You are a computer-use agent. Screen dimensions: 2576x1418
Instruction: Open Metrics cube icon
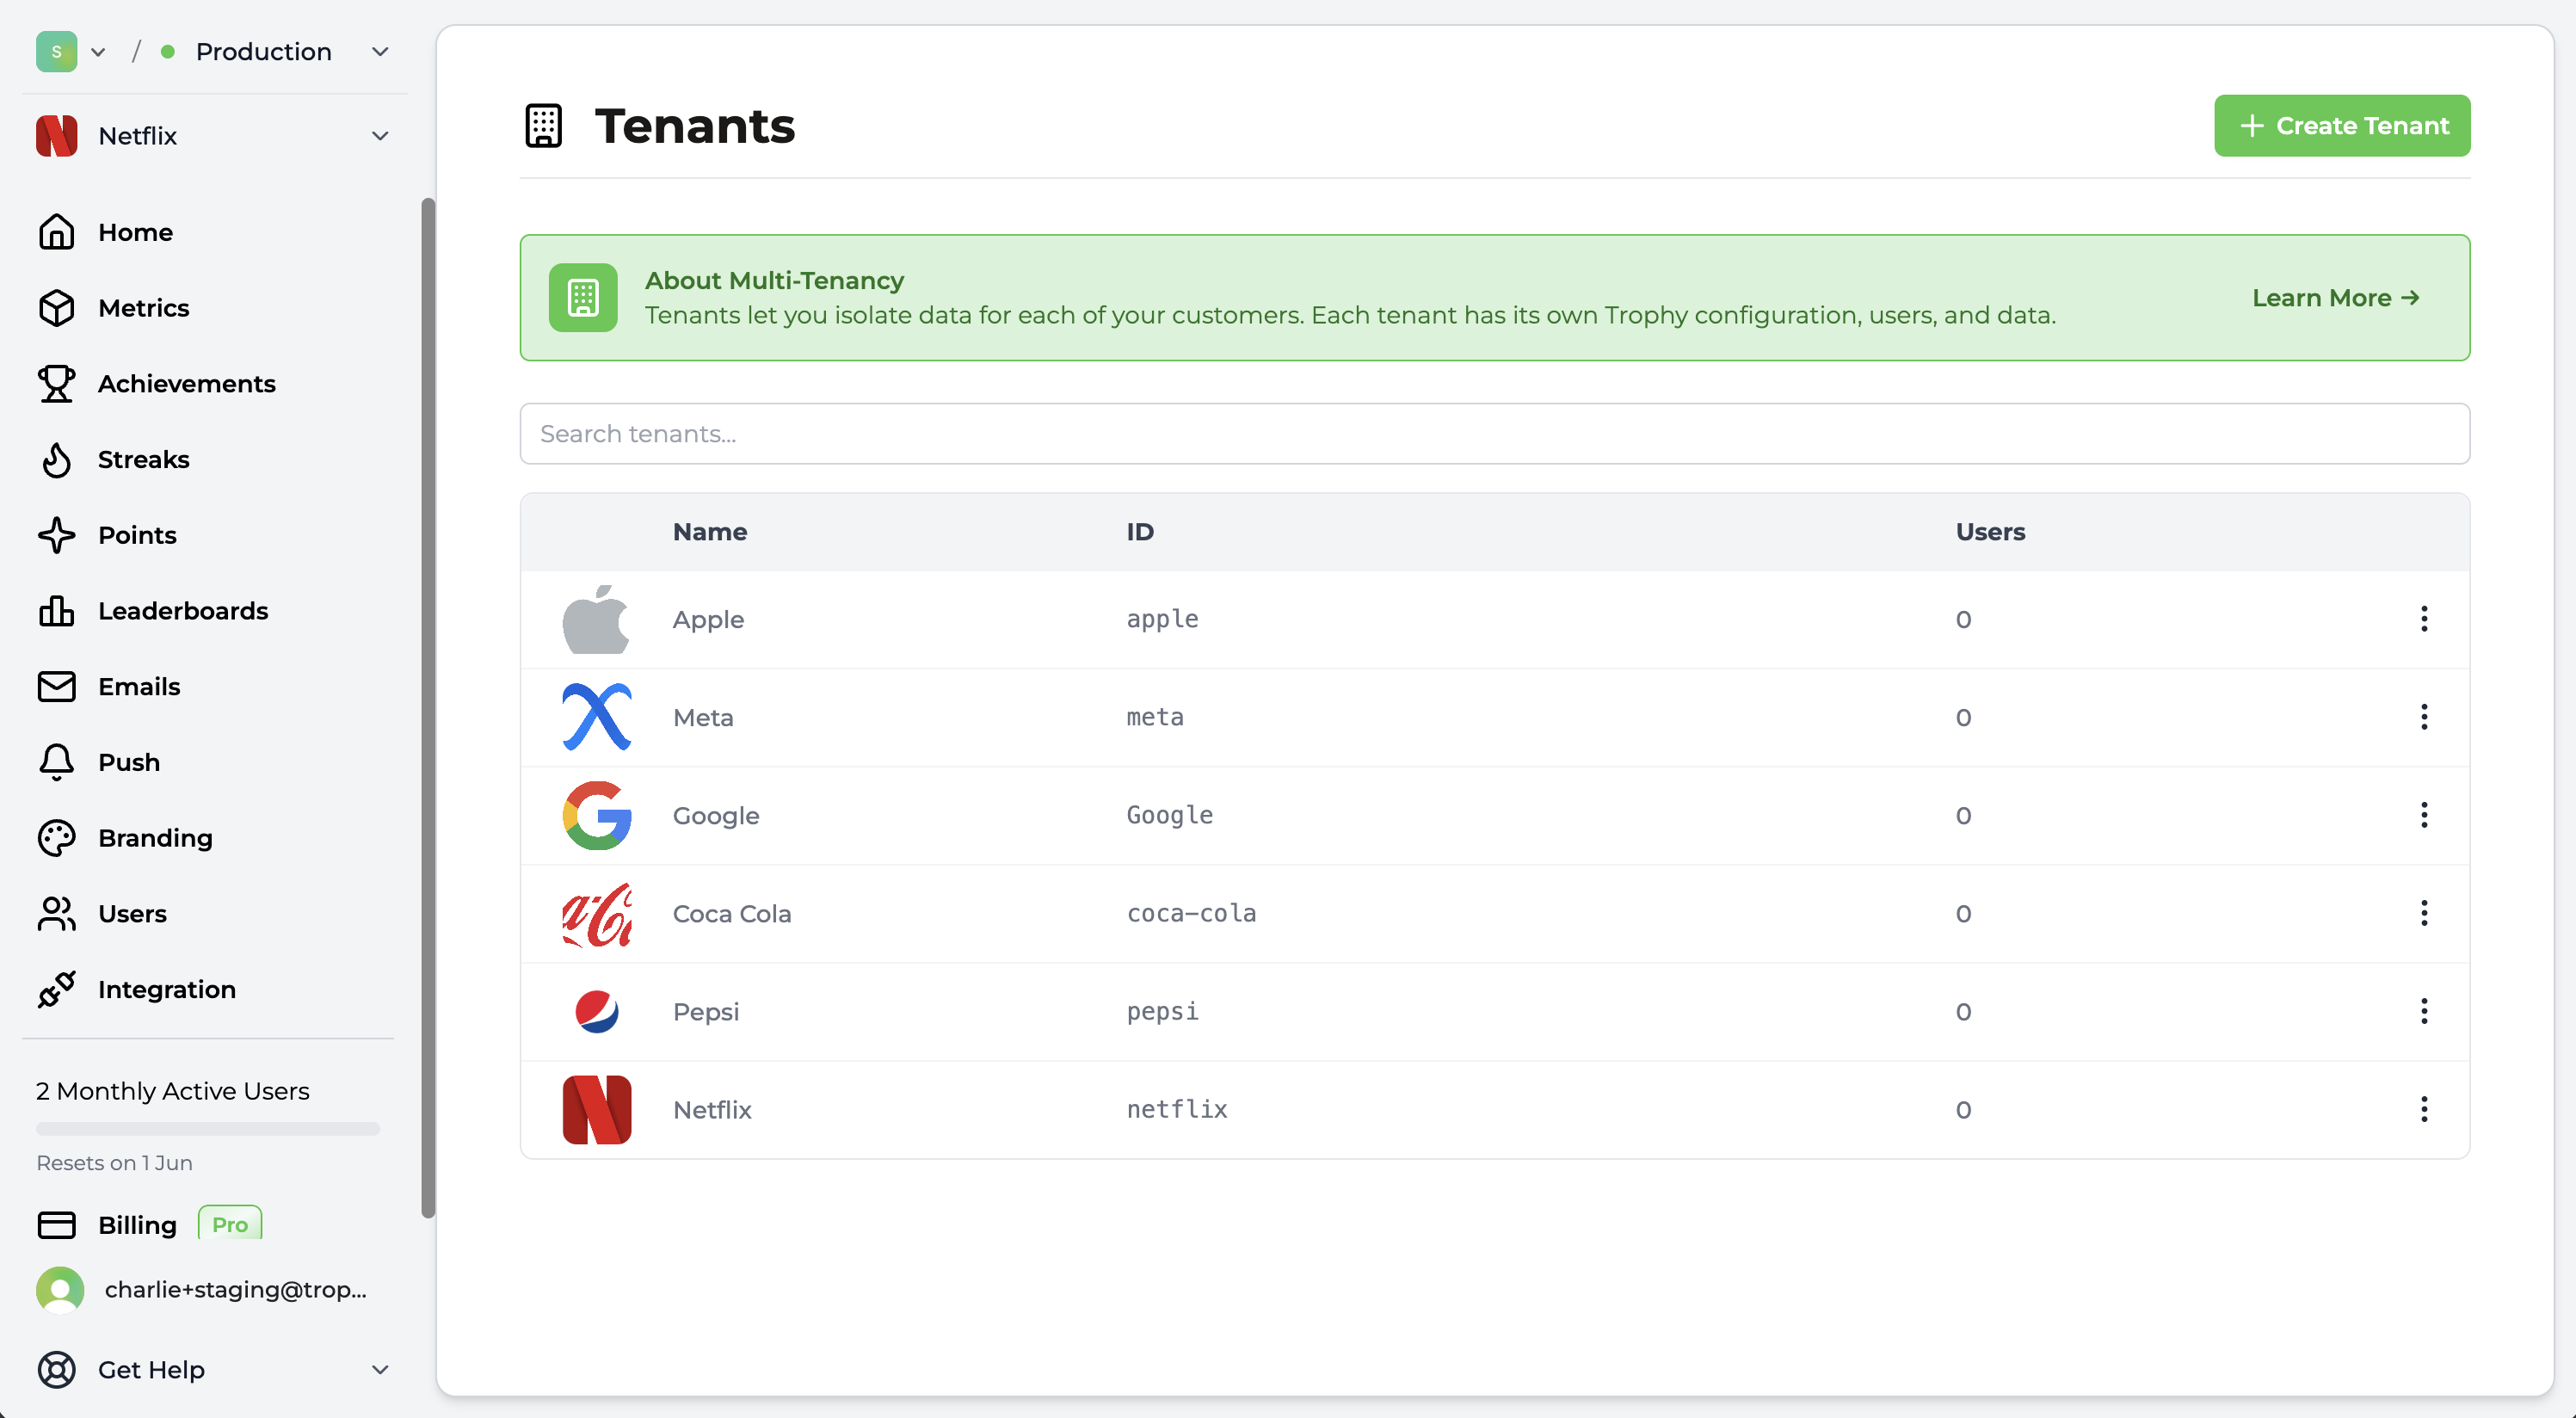tap(56, 308)
